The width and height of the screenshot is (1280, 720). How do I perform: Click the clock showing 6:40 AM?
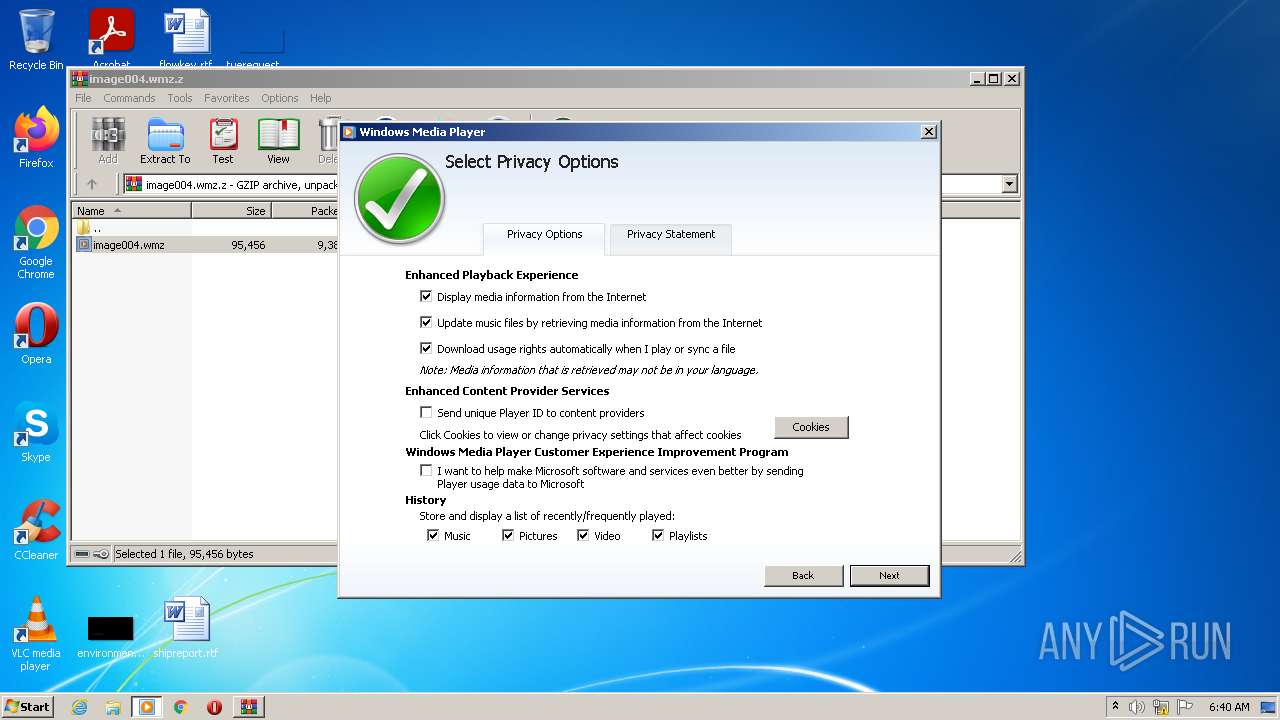pos(1228,707)
